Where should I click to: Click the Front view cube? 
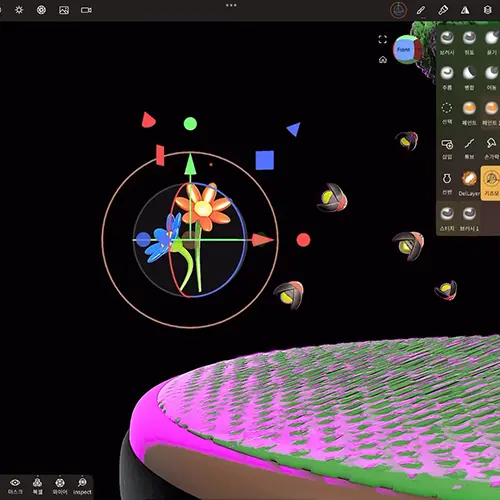[406, 50]
